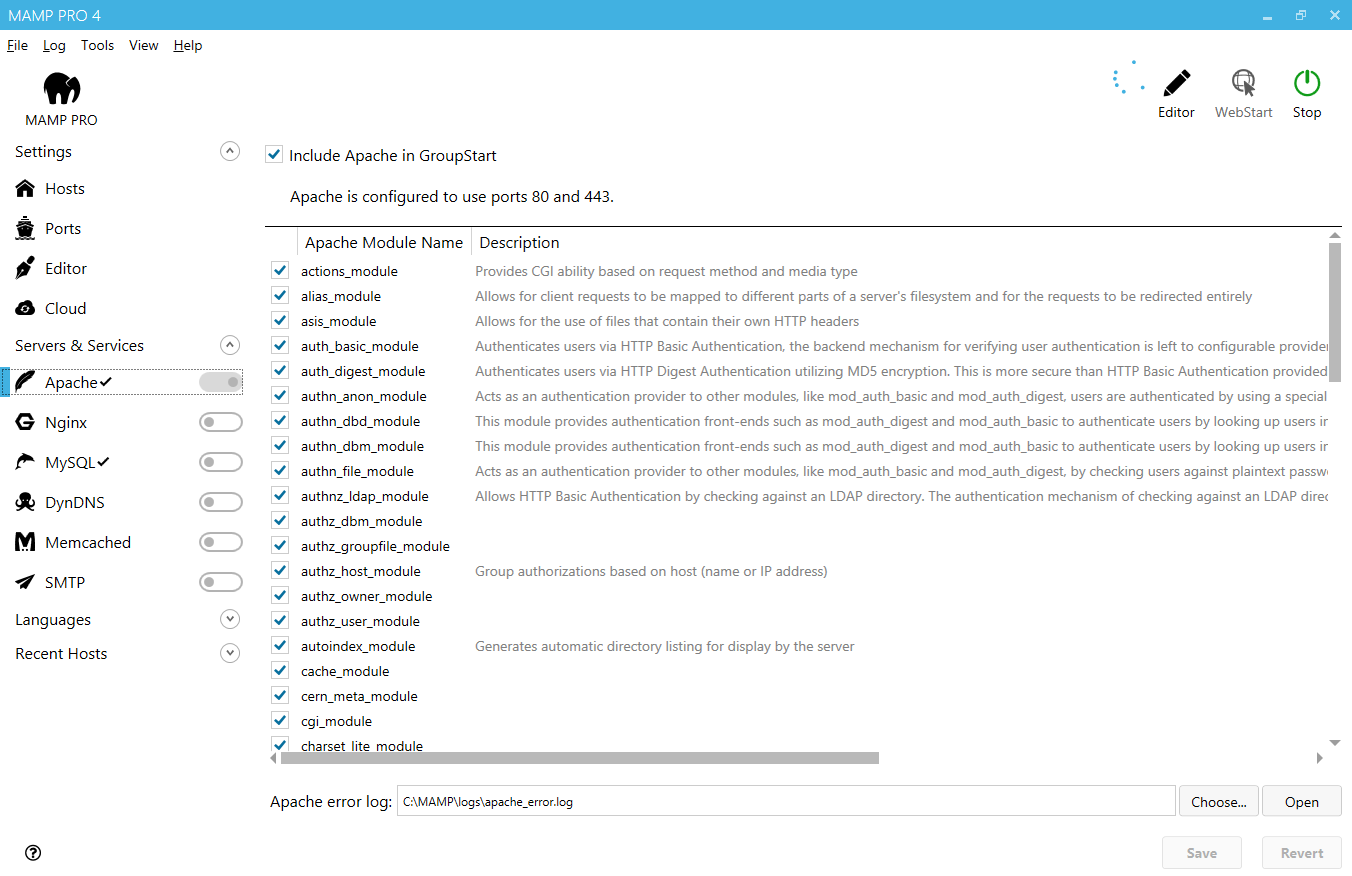Toggle the Apache server switch
Screen dimensions: 1352x876
221,382
